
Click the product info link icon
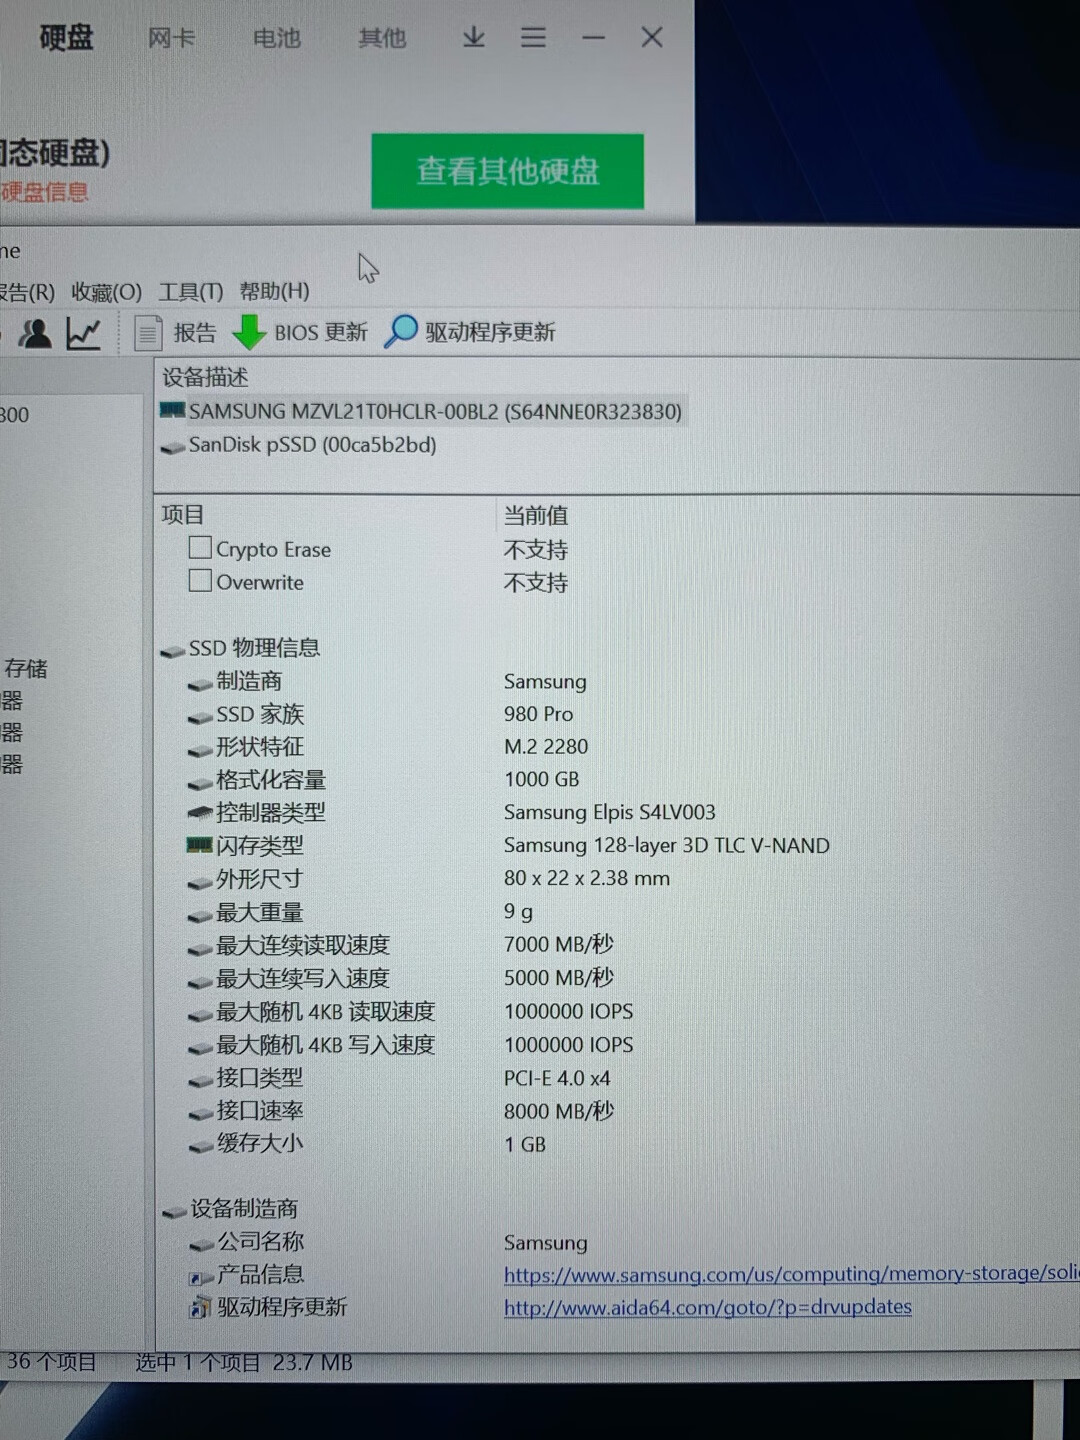point(200,1277)
